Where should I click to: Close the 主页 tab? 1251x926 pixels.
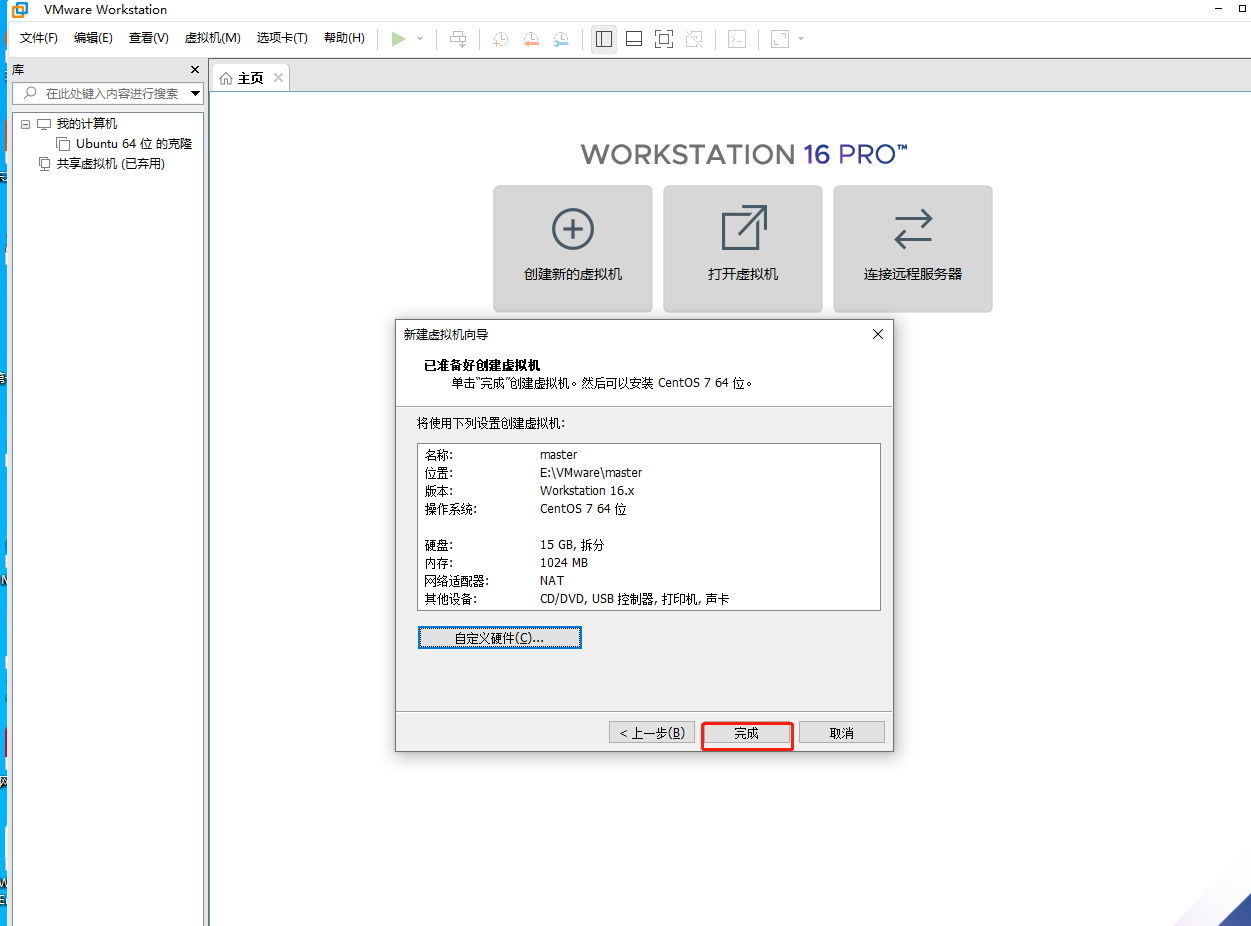pyautogui.click(x=278, y=78)
